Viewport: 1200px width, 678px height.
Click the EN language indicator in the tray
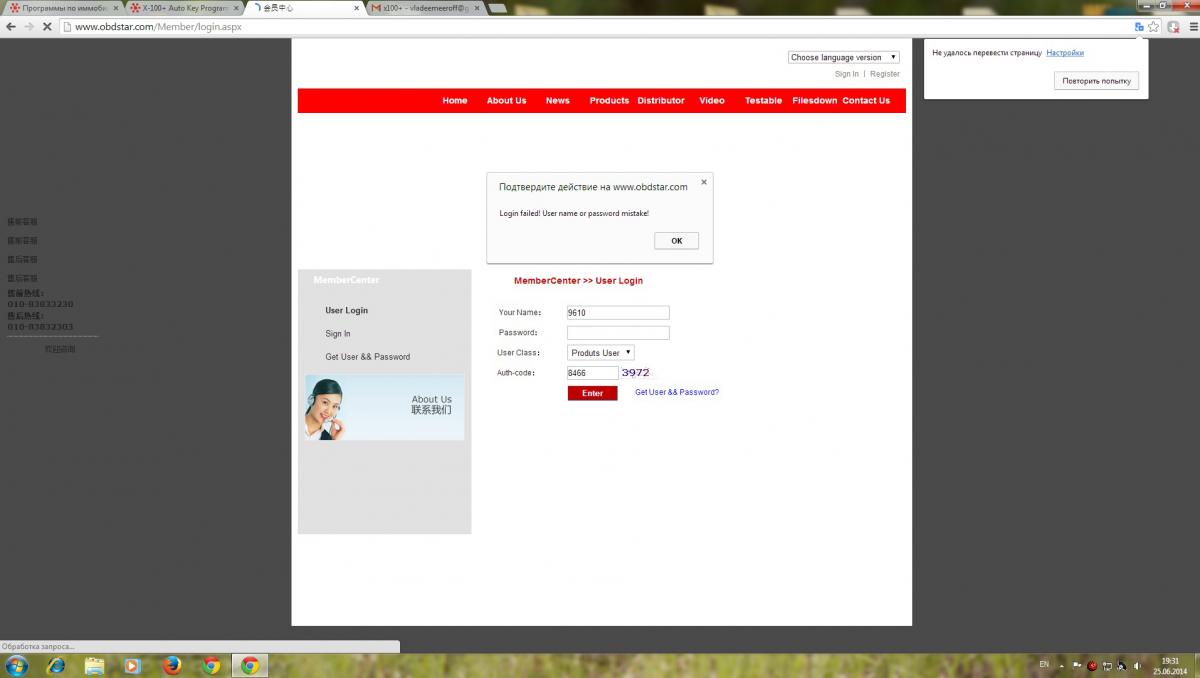1044,665
